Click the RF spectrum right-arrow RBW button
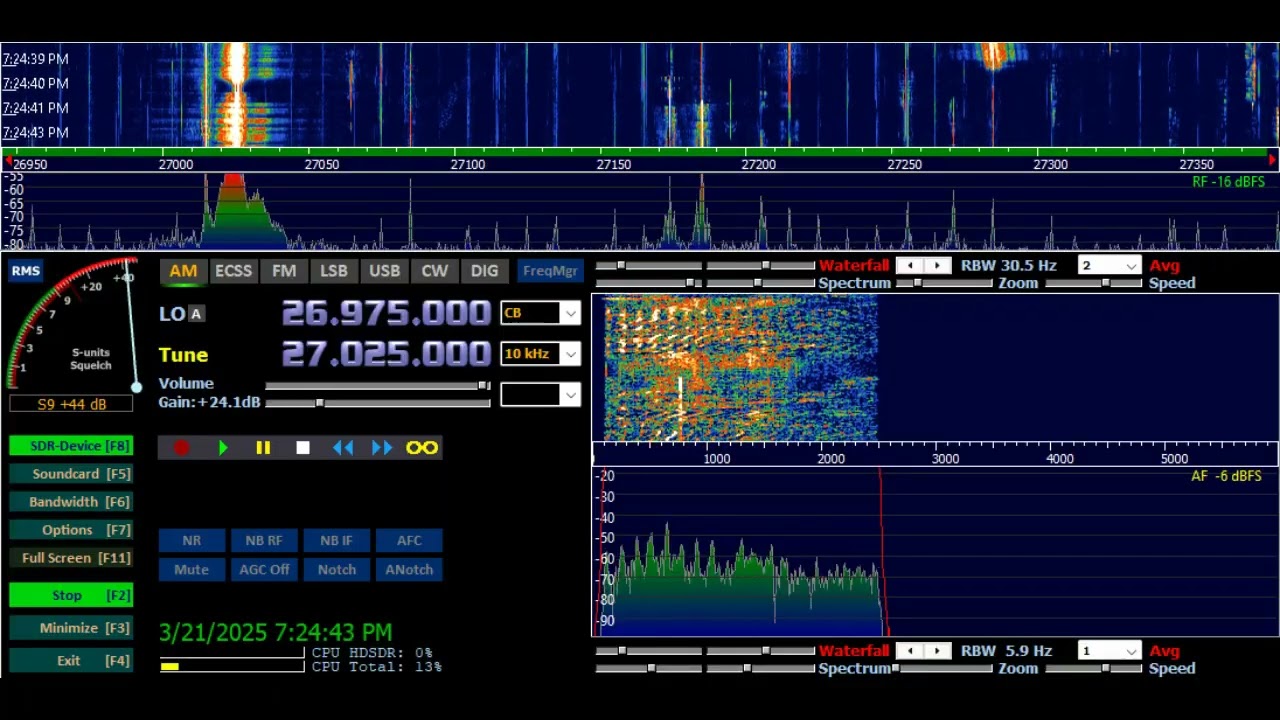 [x=937, y=266]
